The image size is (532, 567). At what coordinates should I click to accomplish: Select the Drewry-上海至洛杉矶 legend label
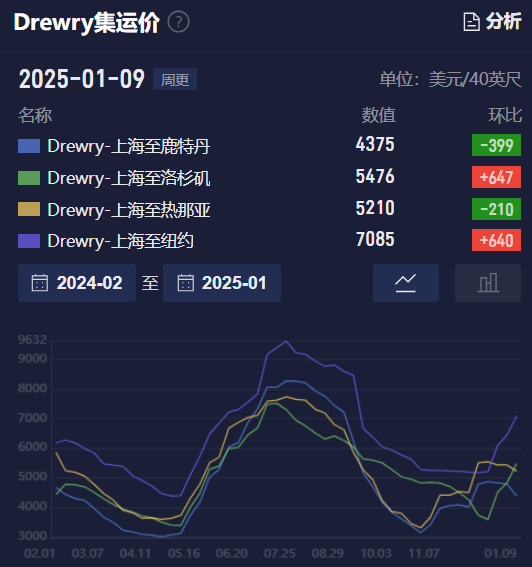coord(129,178)
